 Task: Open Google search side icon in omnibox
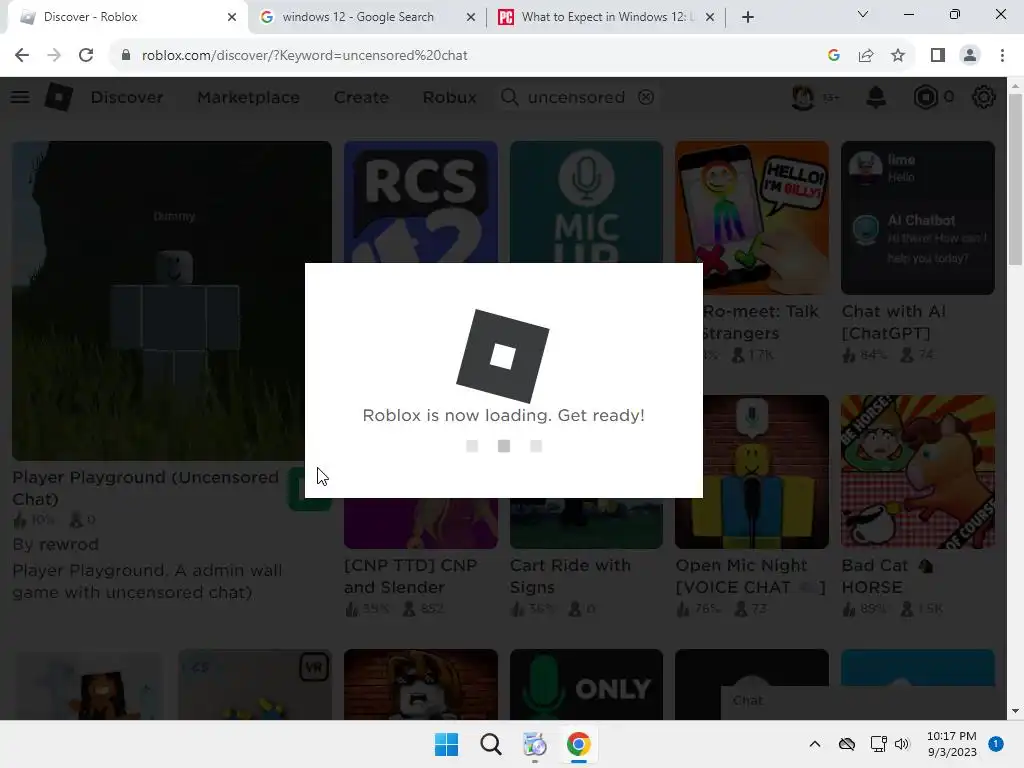(833, 56)
